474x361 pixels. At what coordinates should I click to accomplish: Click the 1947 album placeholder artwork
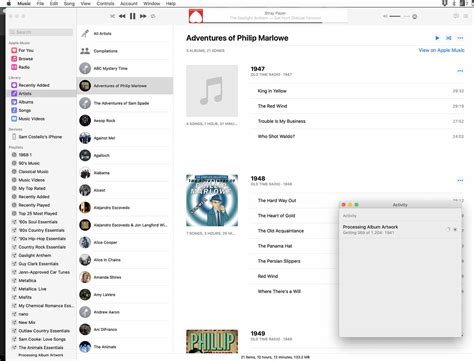point(212,91)
